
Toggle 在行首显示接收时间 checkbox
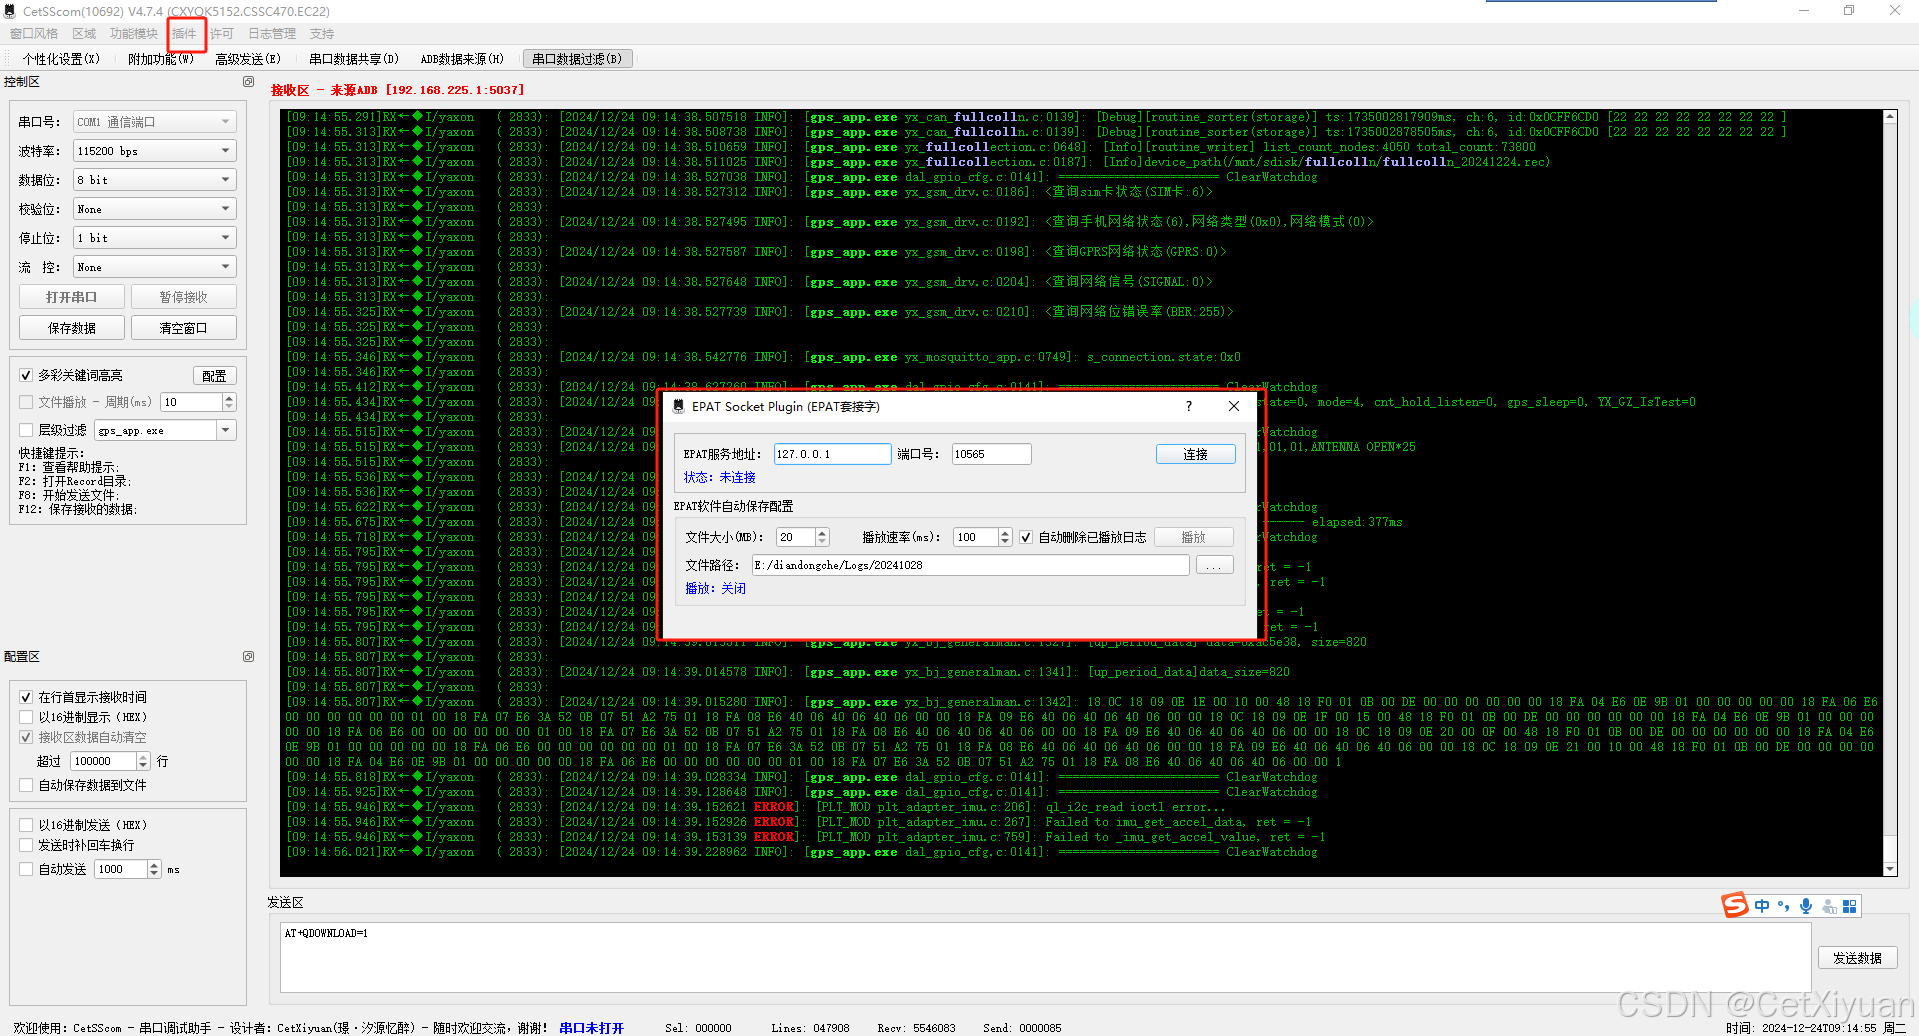pyautogui.click(x=26, y=697)
